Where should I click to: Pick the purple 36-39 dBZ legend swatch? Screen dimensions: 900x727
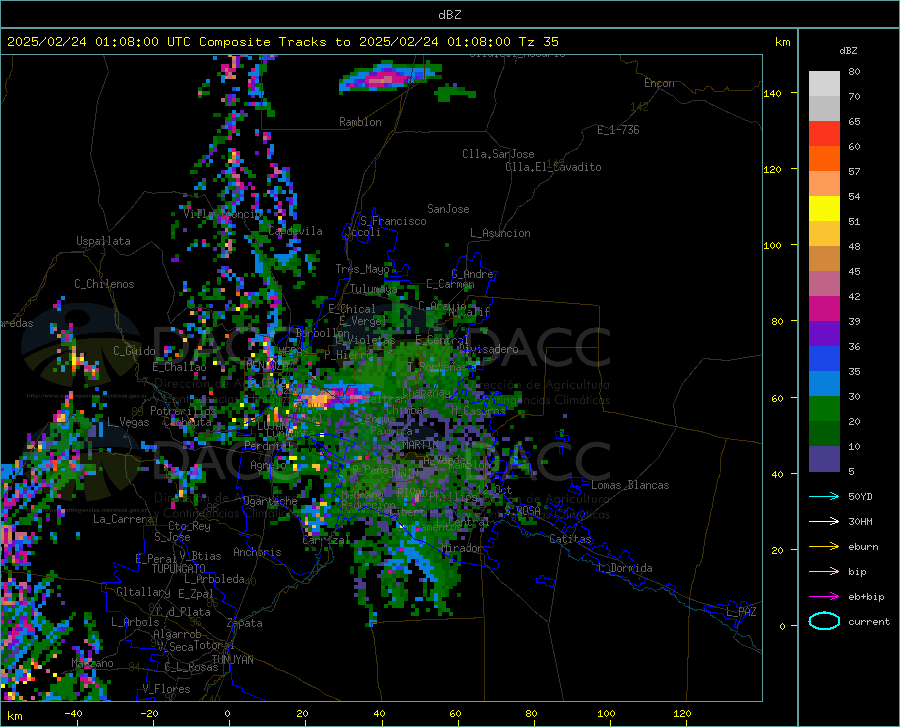coord(824,334)
